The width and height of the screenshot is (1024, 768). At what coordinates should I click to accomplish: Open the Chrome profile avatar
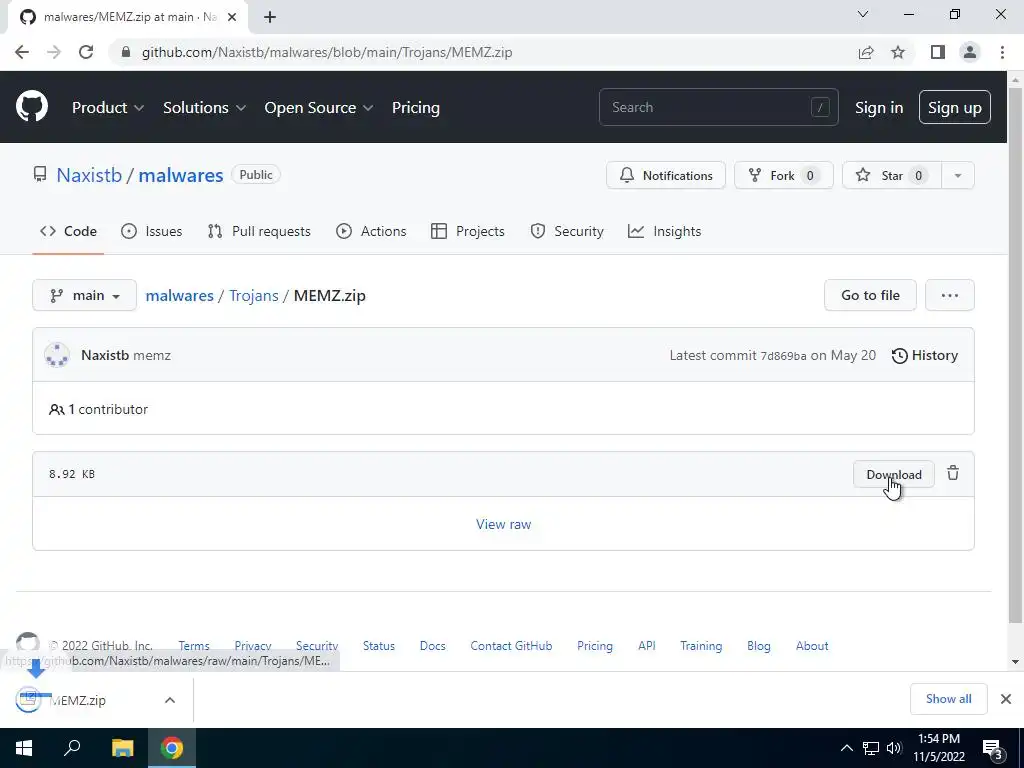970,52
